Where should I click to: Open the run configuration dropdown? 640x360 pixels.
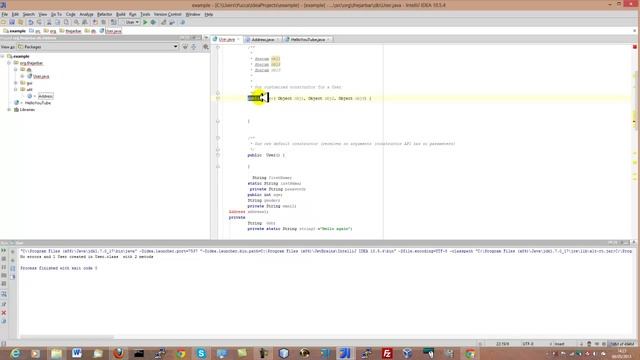[x=130, y=22]
